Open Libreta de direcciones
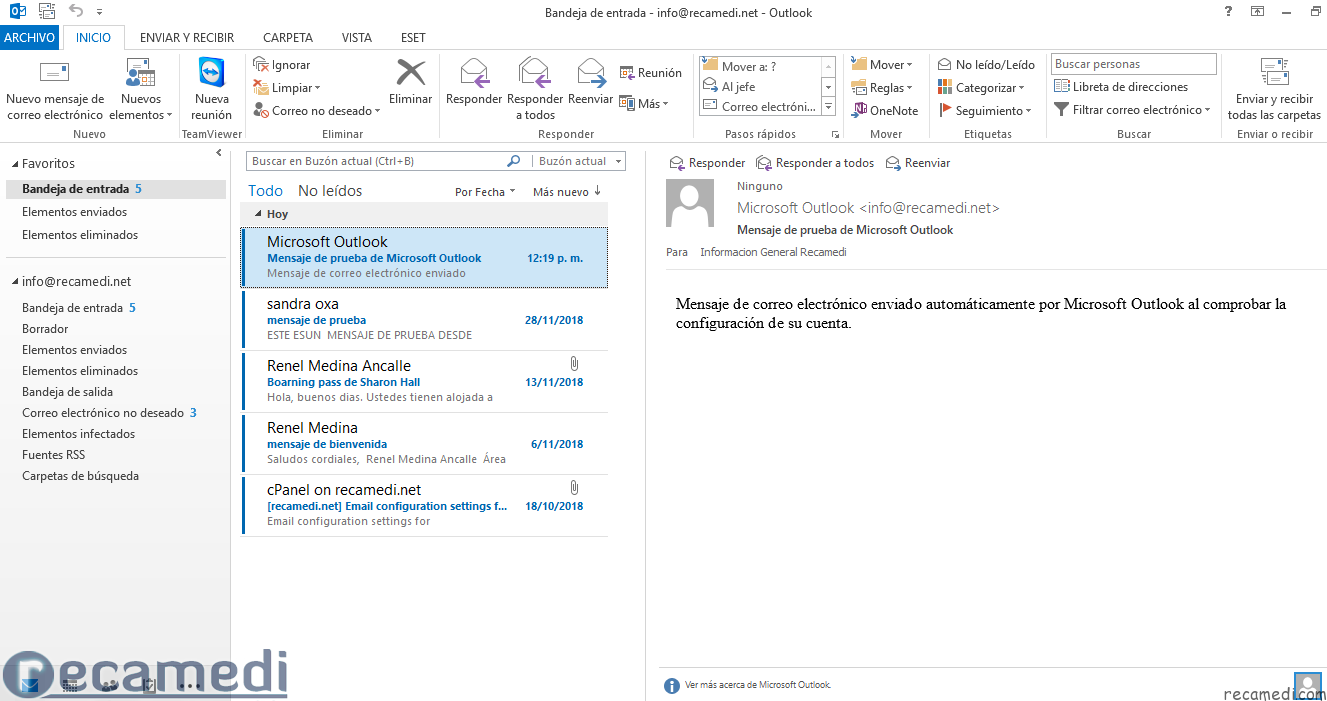Screen dimensions: 1327x701 1121,87
